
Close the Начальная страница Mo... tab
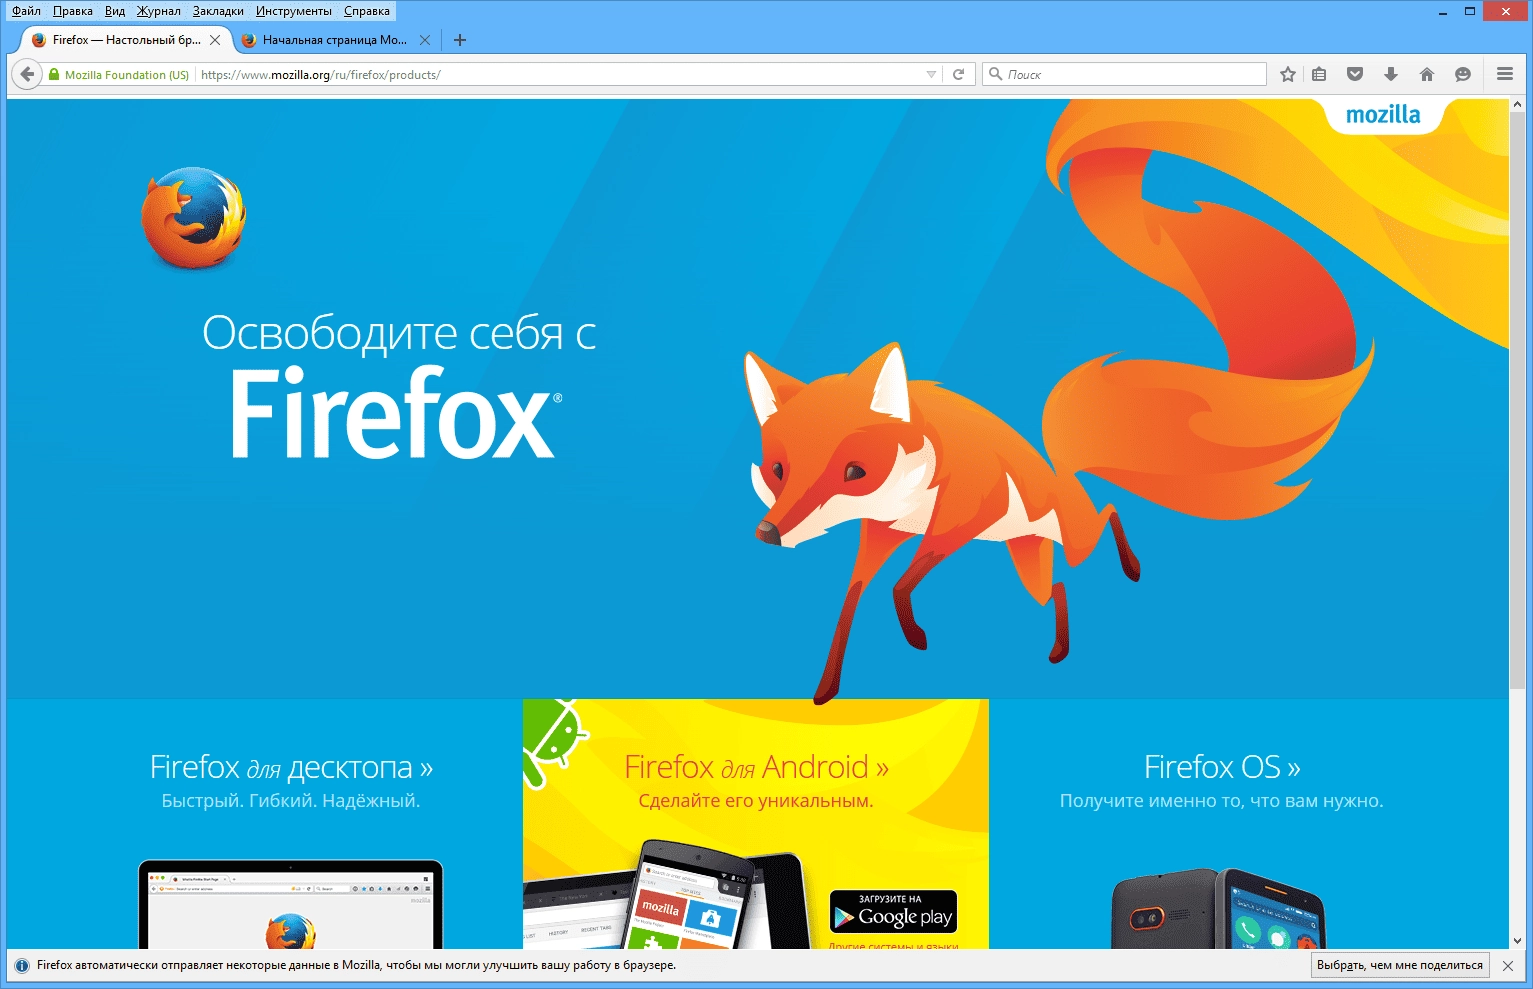tap(425, 40)
